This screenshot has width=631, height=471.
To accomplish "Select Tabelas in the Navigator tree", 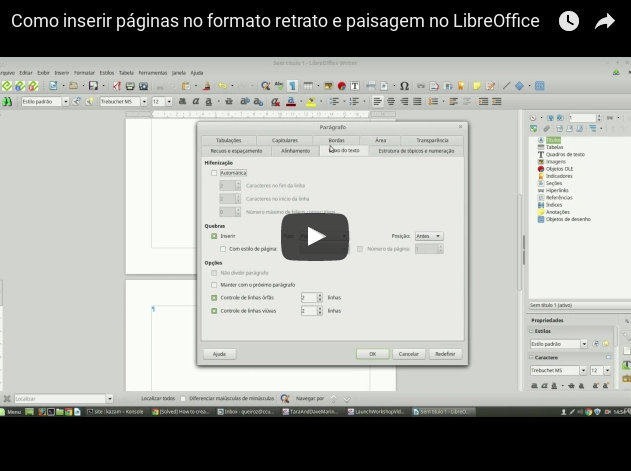I will point(555,147).
